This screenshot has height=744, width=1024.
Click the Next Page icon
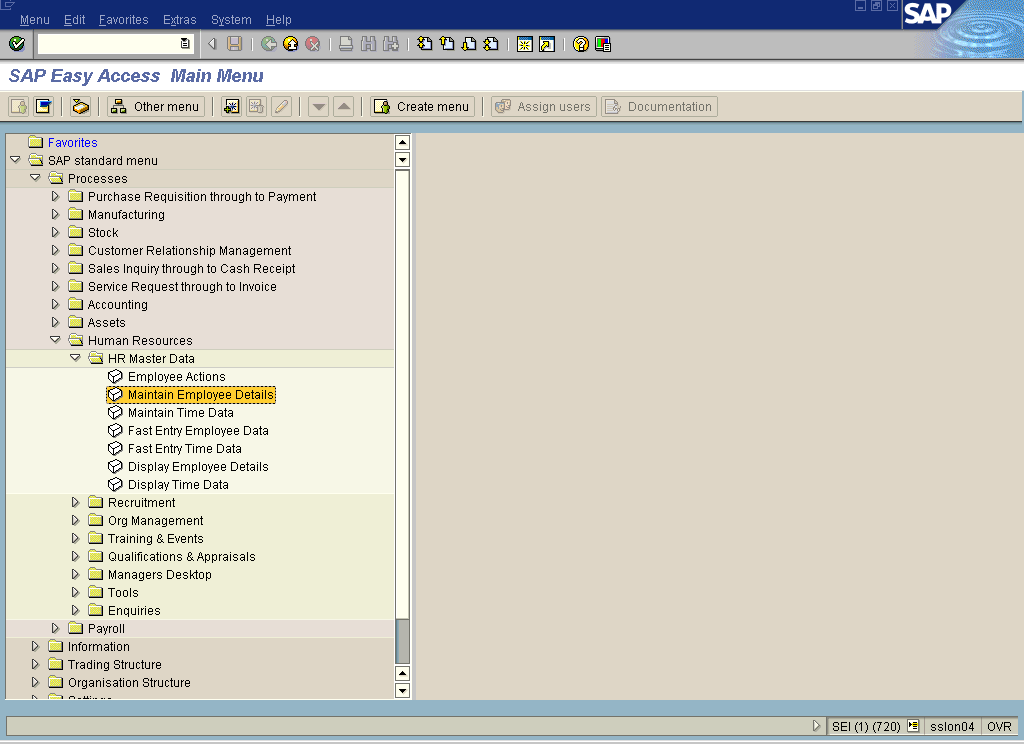click(x=469, y=44)
